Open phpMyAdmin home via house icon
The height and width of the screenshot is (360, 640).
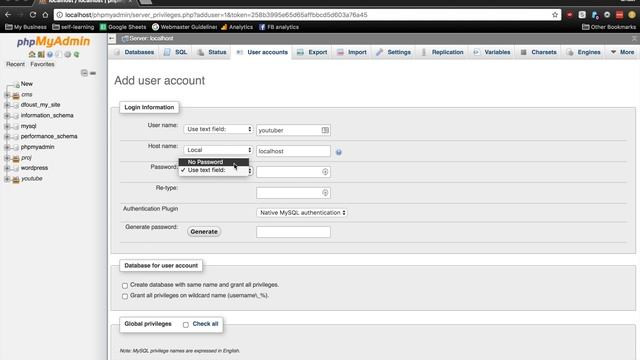coord(32,54)
